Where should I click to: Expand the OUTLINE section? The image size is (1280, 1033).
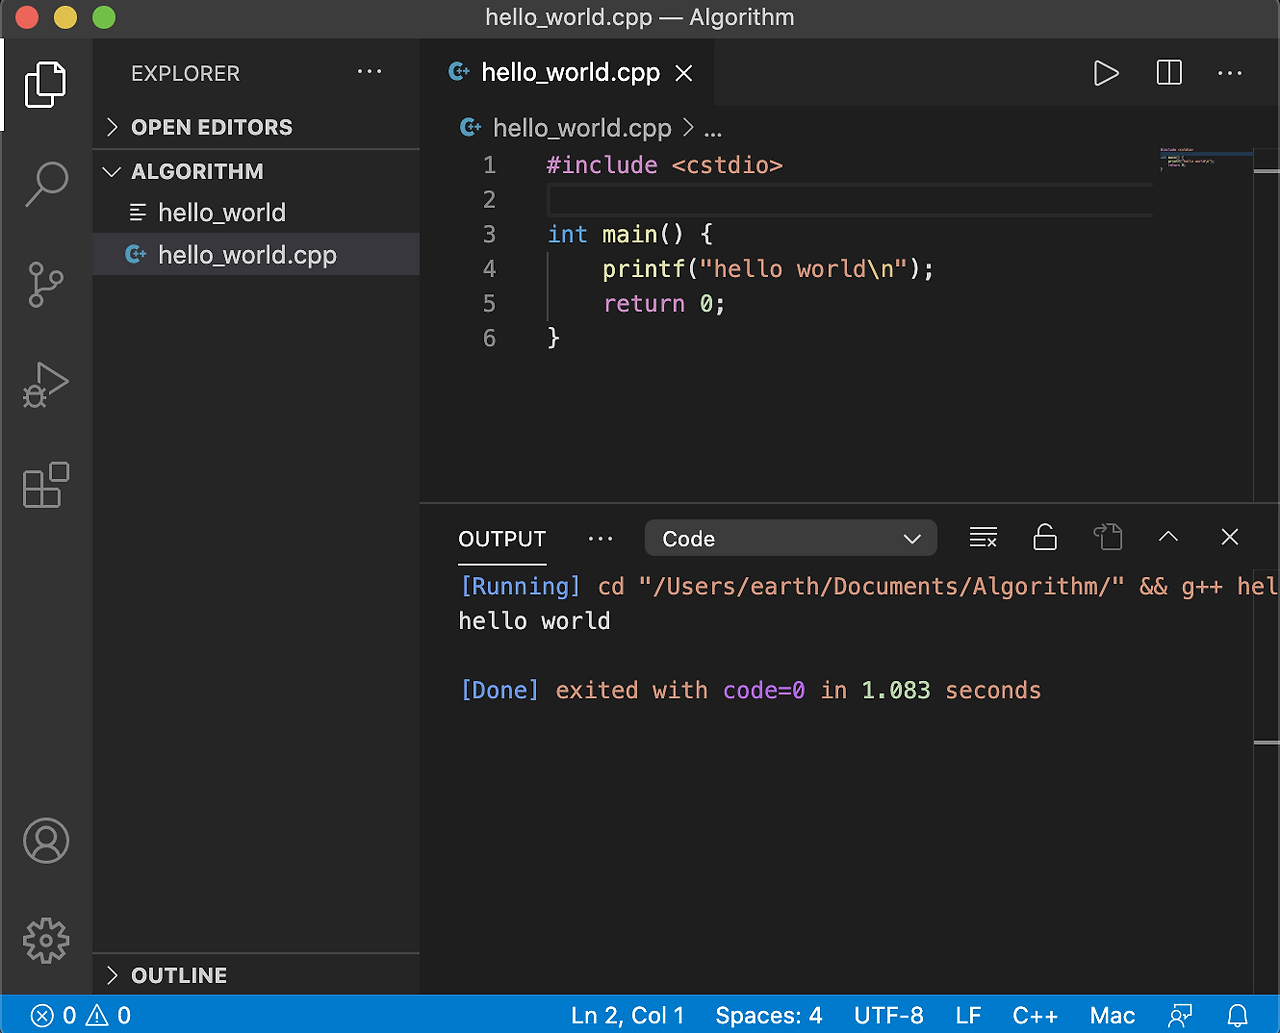[x=256, y=975]
